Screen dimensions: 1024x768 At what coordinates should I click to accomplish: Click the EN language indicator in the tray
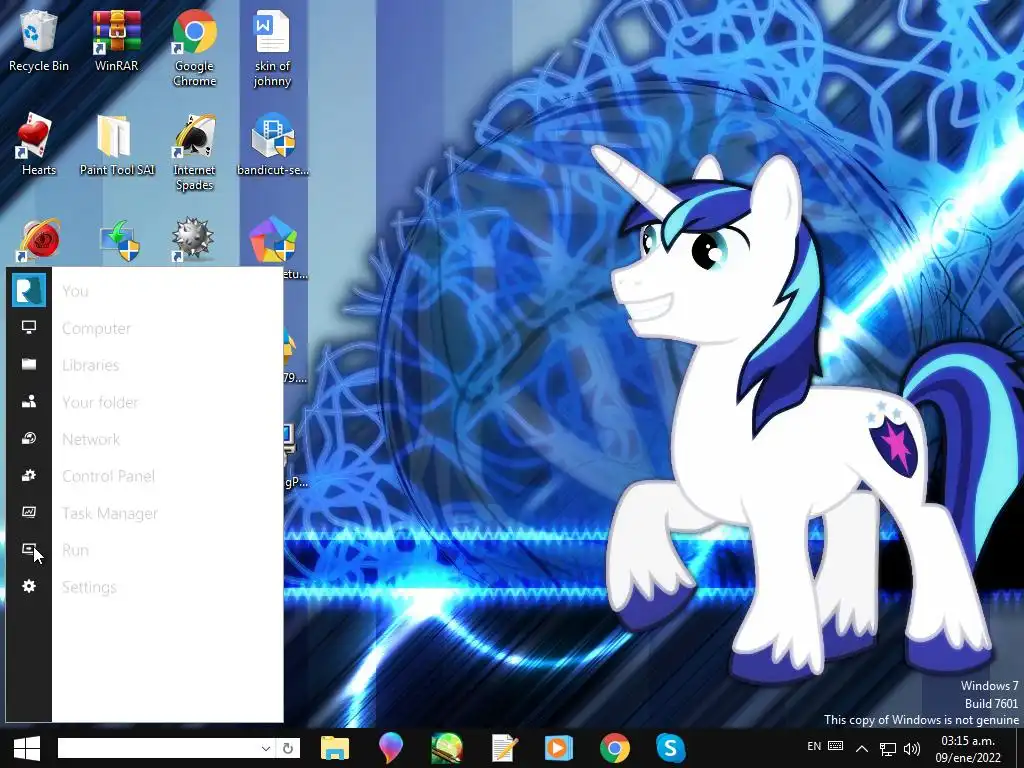[814, 746]
